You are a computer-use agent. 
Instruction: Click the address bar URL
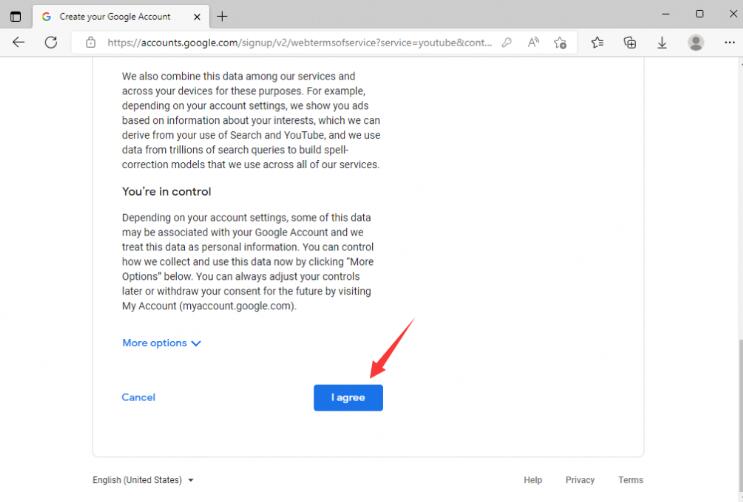click(299, 43)
